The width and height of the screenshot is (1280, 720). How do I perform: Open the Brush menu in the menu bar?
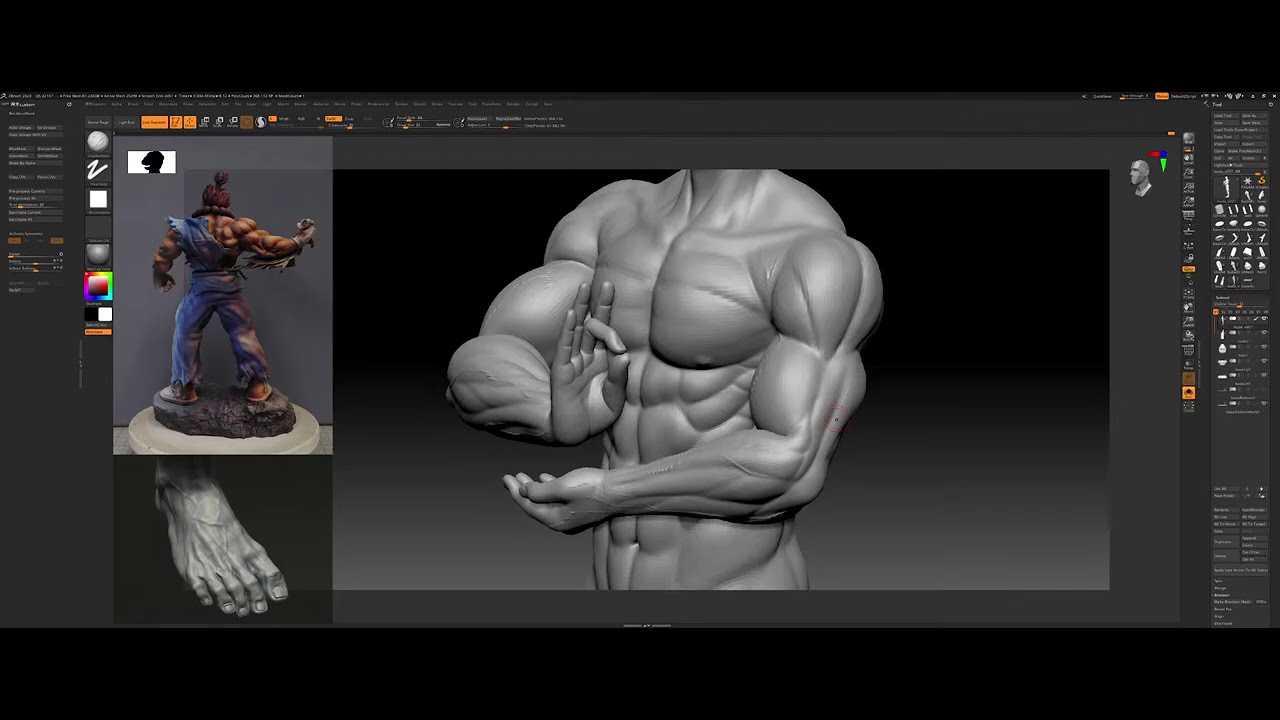[133, 104]
